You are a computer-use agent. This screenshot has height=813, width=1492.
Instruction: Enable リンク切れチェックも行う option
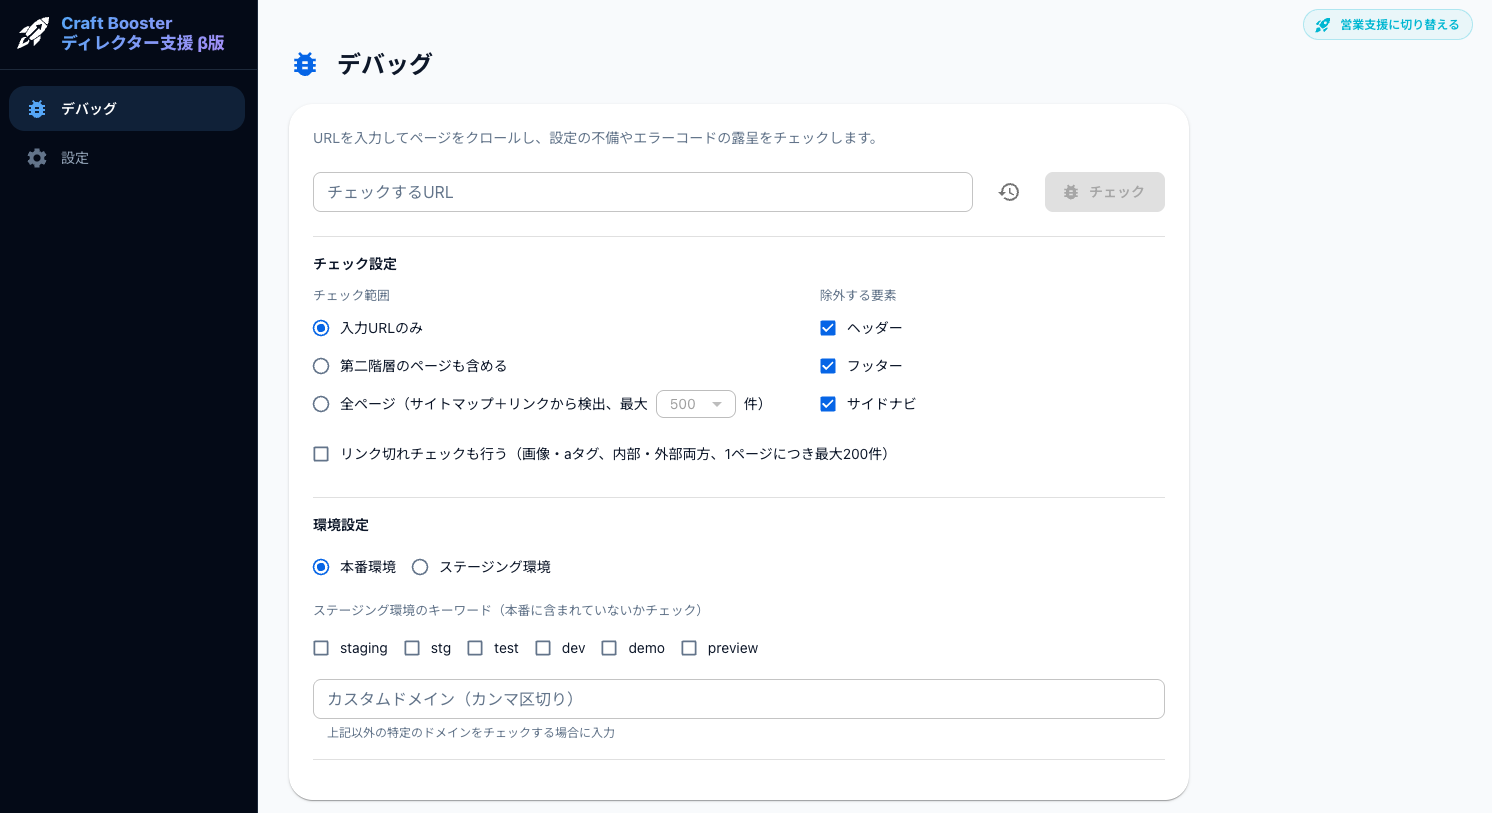pyautogui.click(x=321, y=454)
